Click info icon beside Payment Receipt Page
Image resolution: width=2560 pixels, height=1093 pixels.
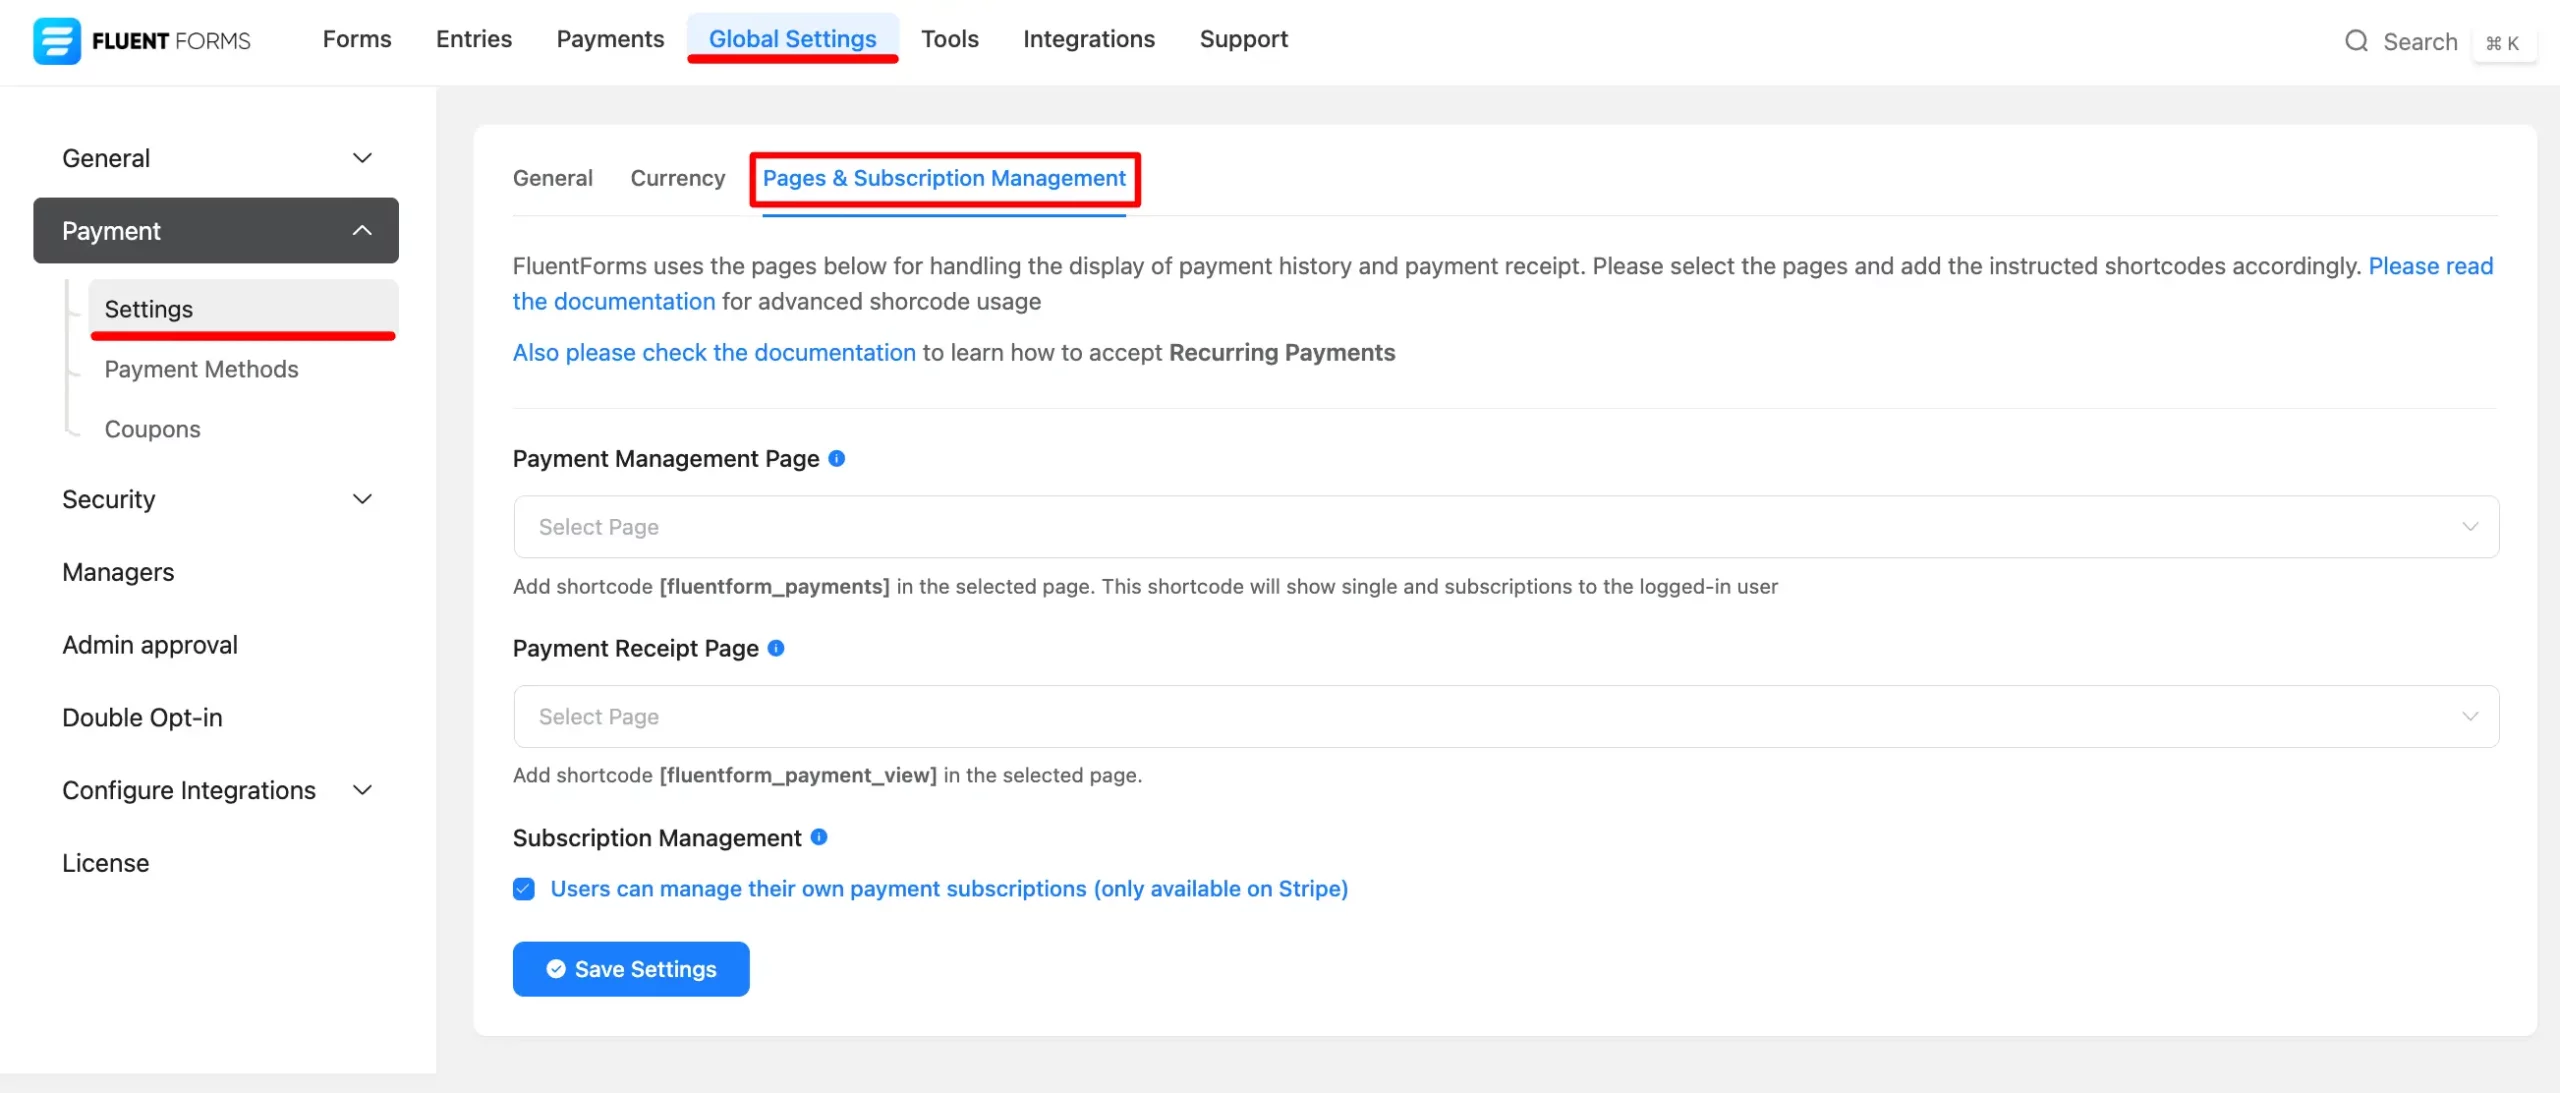[776, 648]
